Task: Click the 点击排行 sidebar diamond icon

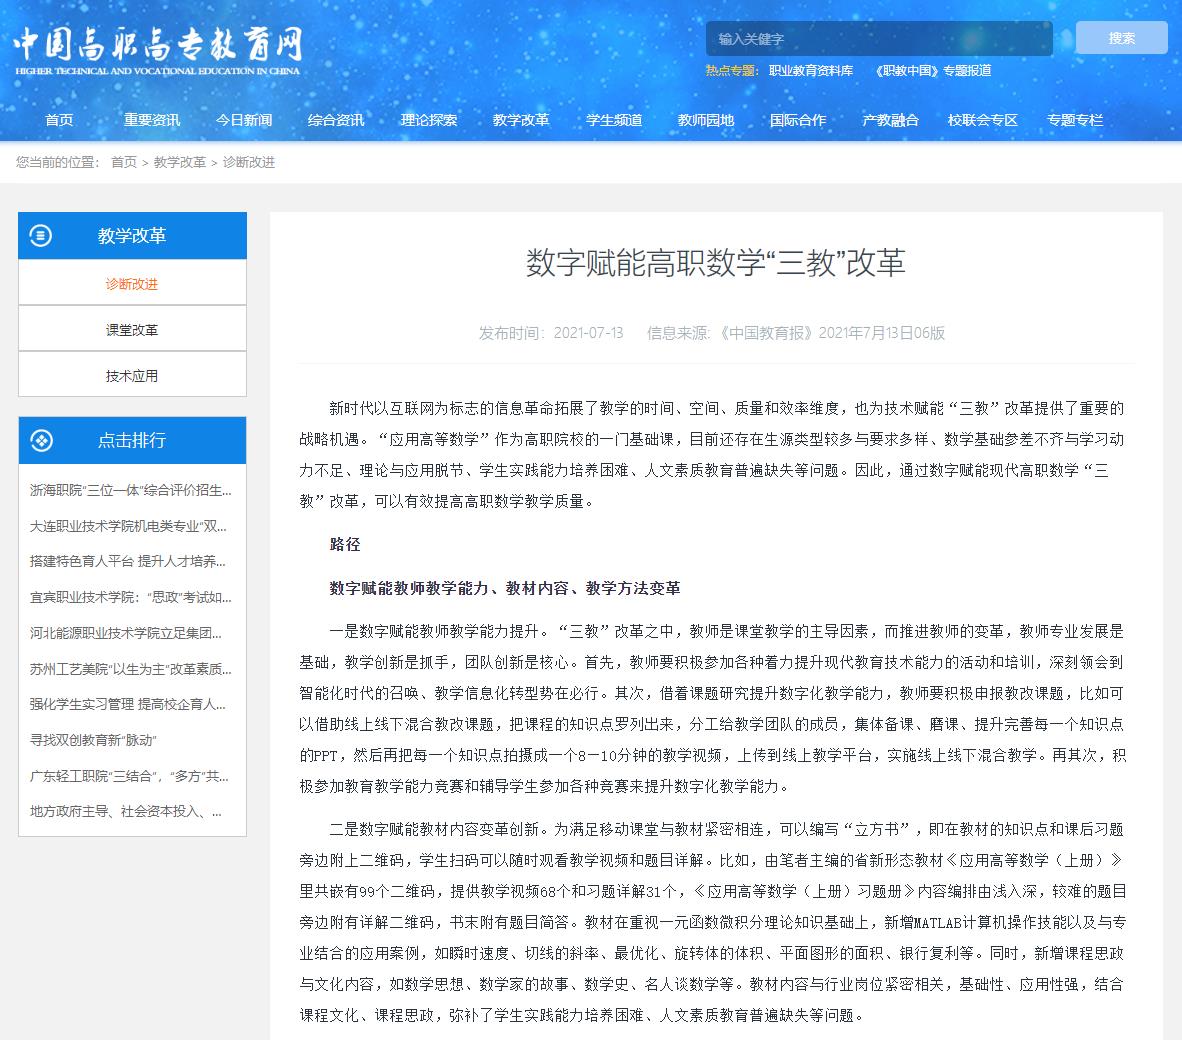Action: click(x=41, y=440)
